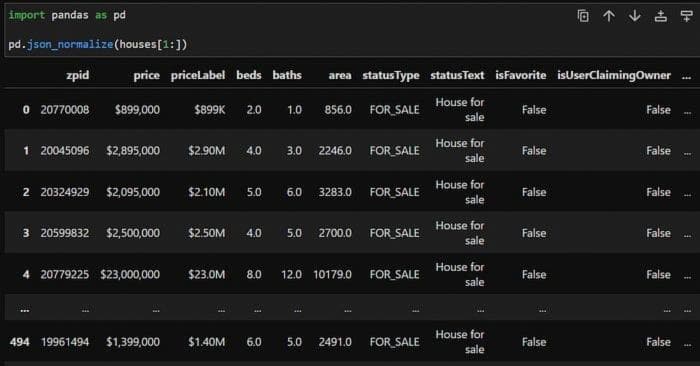
Task: Select the isFavorite column header
Action: point(521,75)
